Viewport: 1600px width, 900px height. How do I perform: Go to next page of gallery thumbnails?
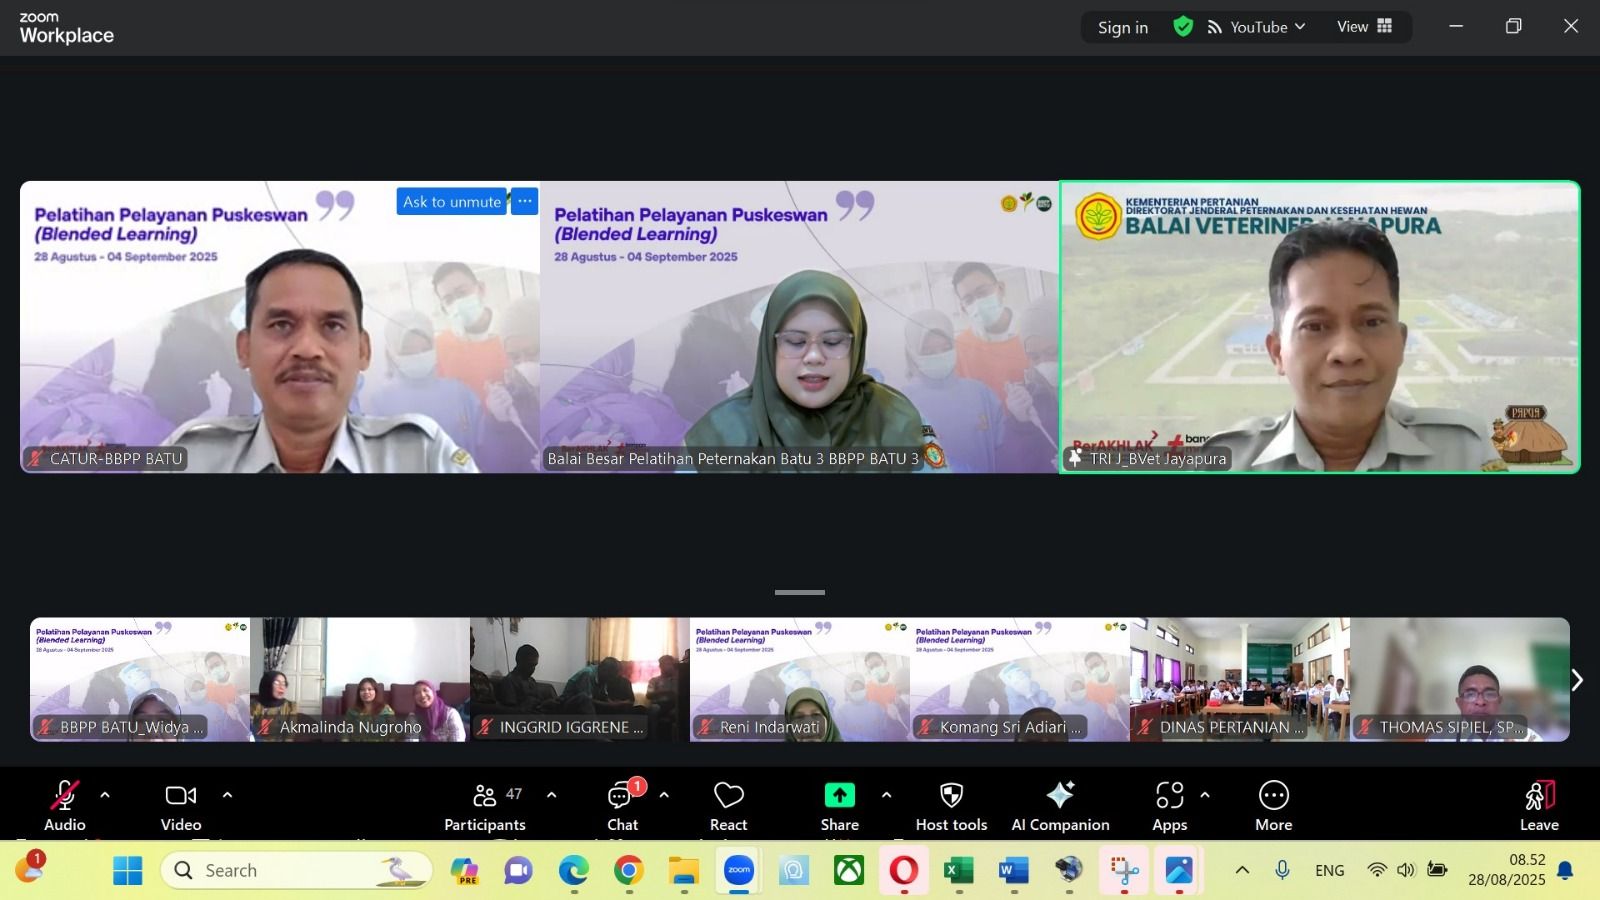(x=1577, y=680)
